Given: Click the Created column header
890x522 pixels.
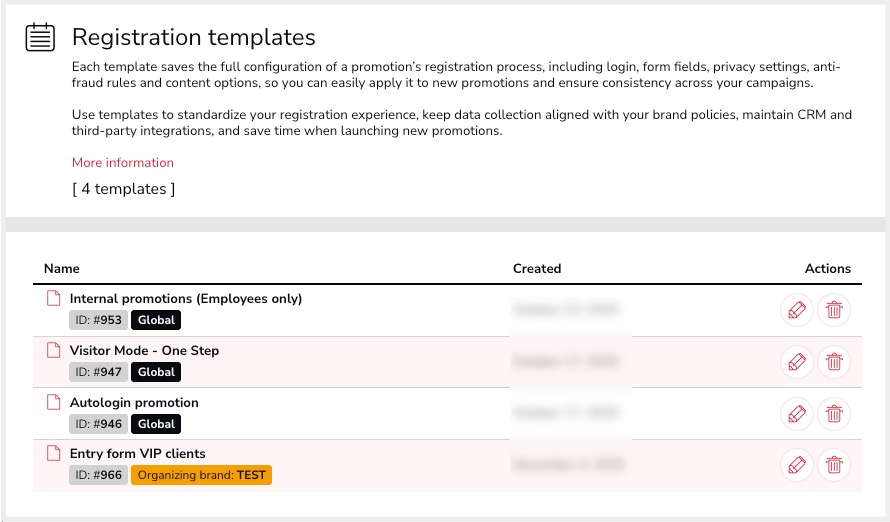Looking at the screenshot, I should [x=537, y=268].
